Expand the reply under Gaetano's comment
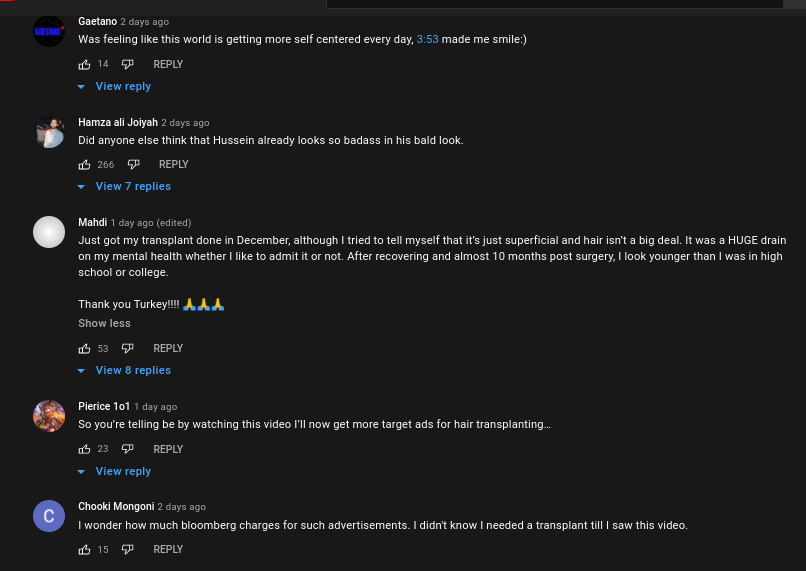 click(114, 86)
